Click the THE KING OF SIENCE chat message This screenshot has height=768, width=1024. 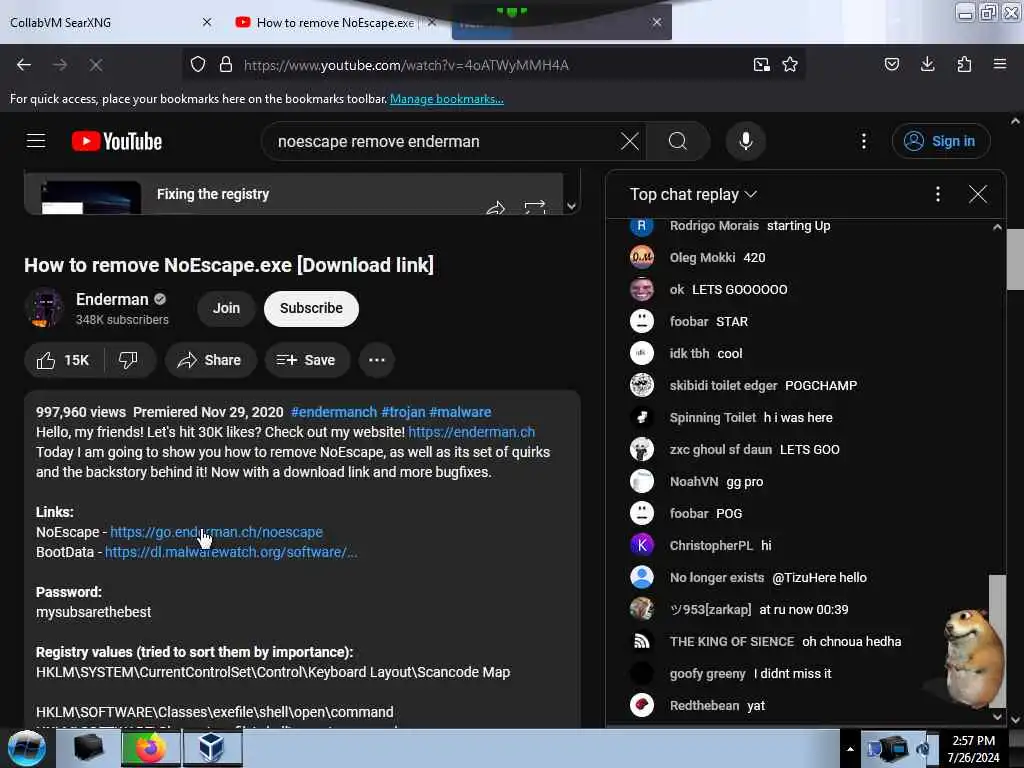(765, 641)
